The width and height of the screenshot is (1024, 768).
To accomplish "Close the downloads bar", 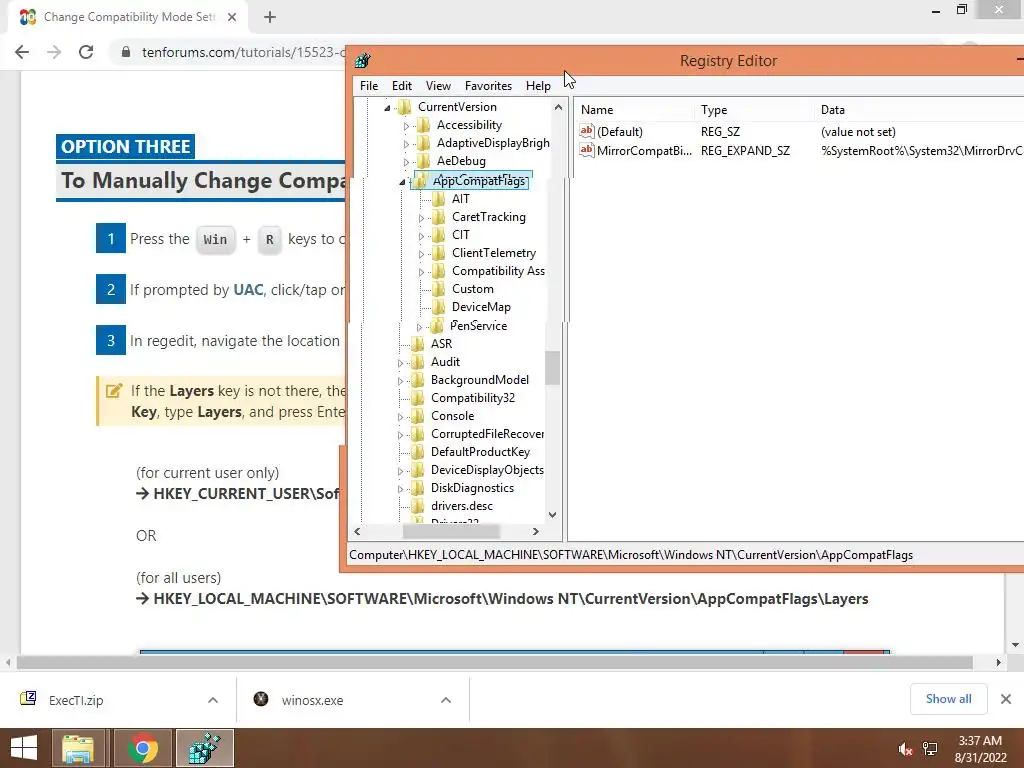I will pyautogui.click(x=1006, y=699).
